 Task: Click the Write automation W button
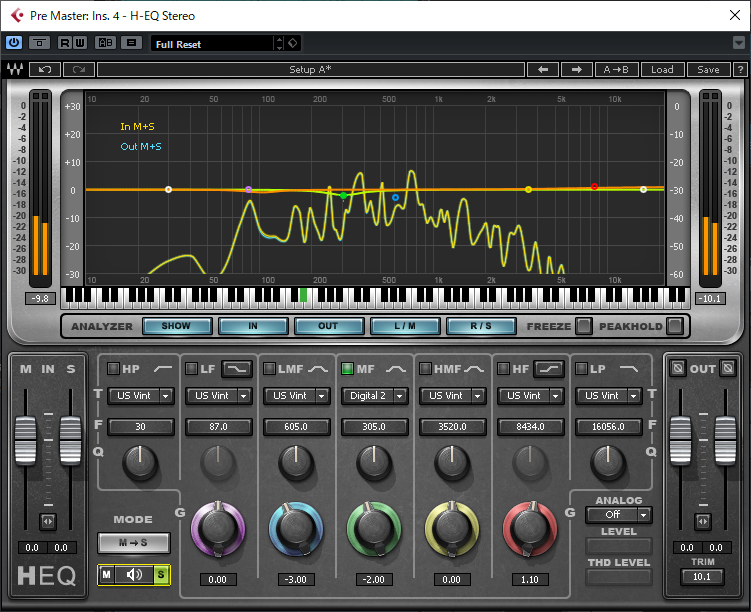pos(80,43)
